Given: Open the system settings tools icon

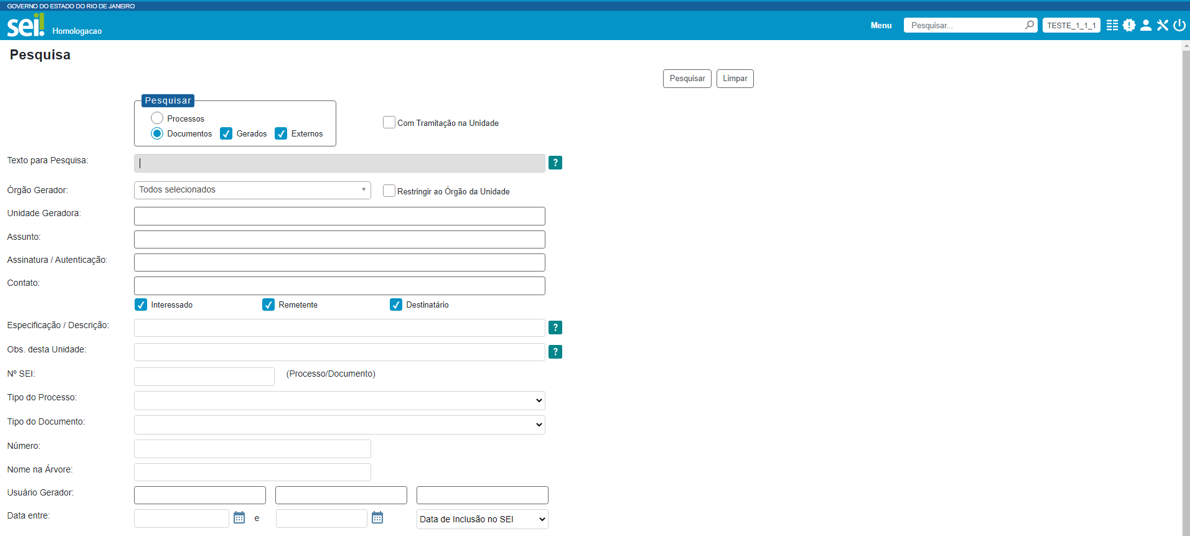Looking at the screenshot, I should [x=1163, y=25].
